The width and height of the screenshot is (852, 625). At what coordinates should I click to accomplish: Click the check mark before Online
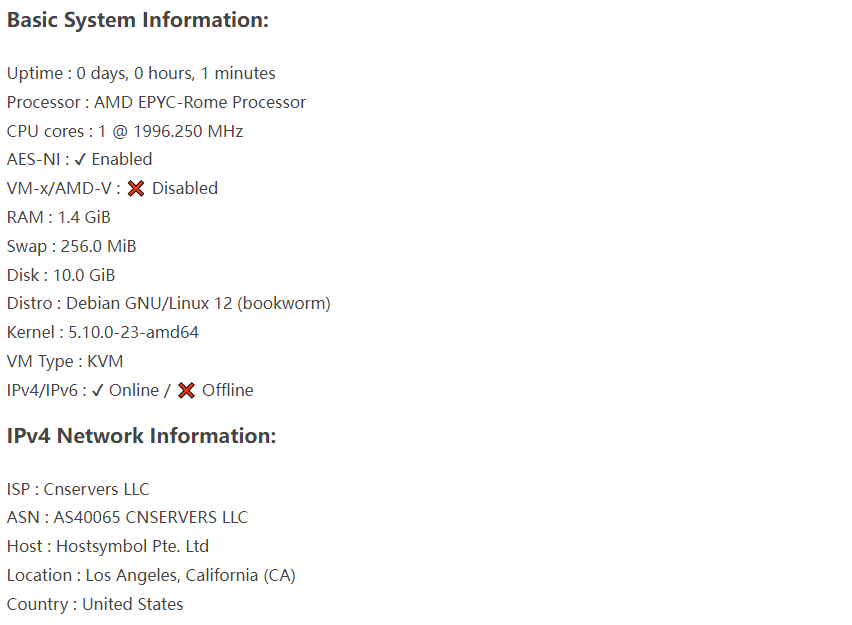(x=97, y=390)
